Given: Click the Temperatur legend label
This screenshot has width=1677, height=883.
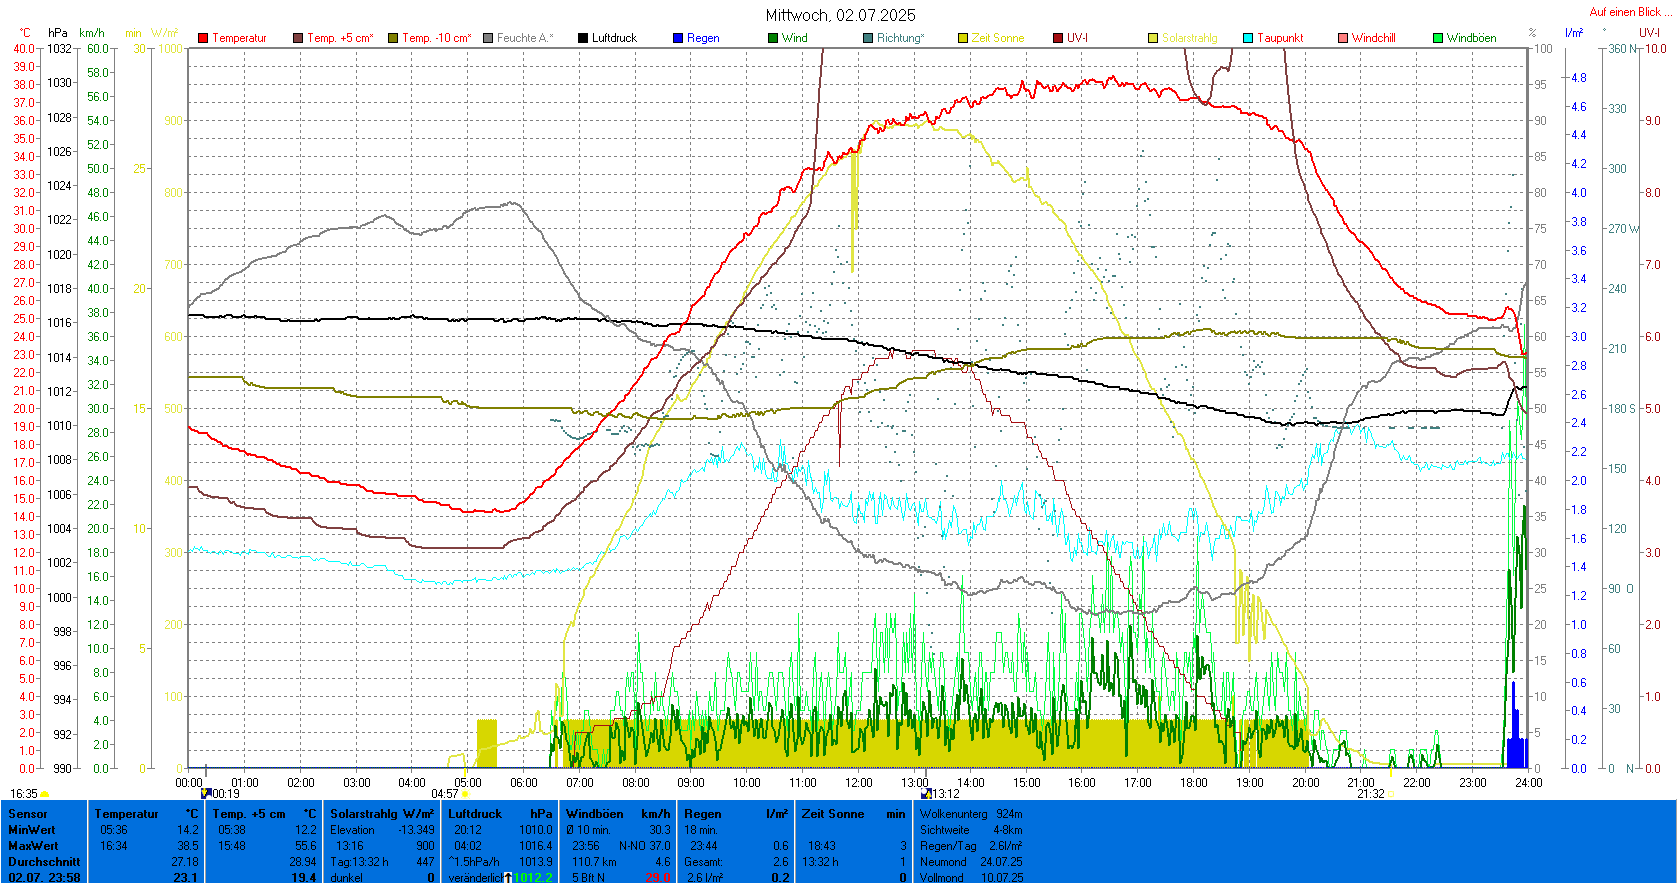Looking at the screenshot, I should tap(239, 38).
